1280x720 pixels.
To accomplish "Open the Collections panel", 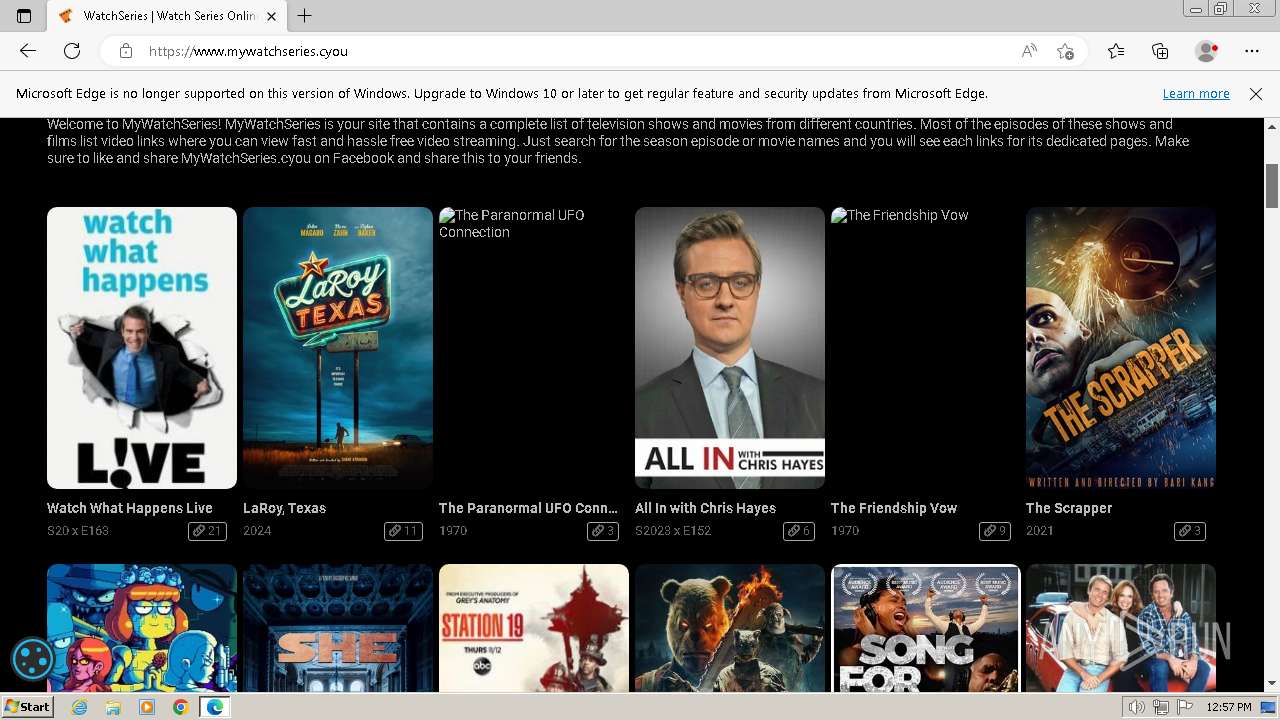I will (1160, 51).
